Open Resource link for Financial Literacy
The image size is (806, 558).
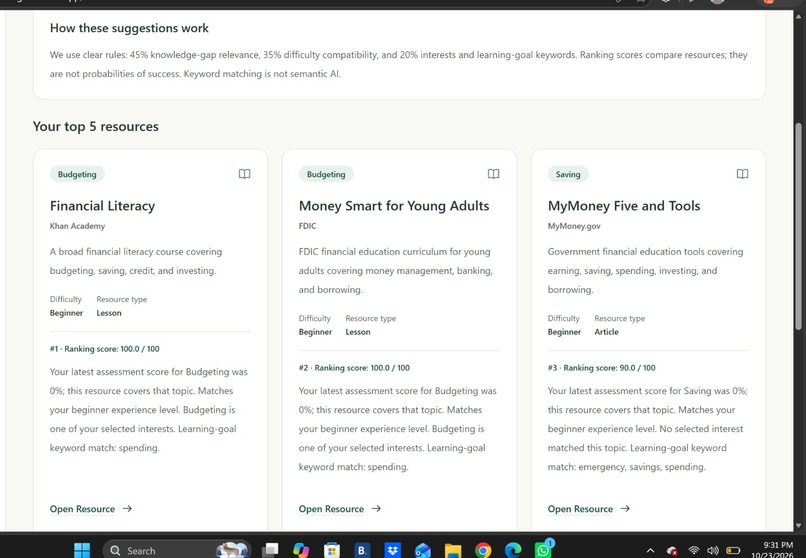[x=82, y=509]
